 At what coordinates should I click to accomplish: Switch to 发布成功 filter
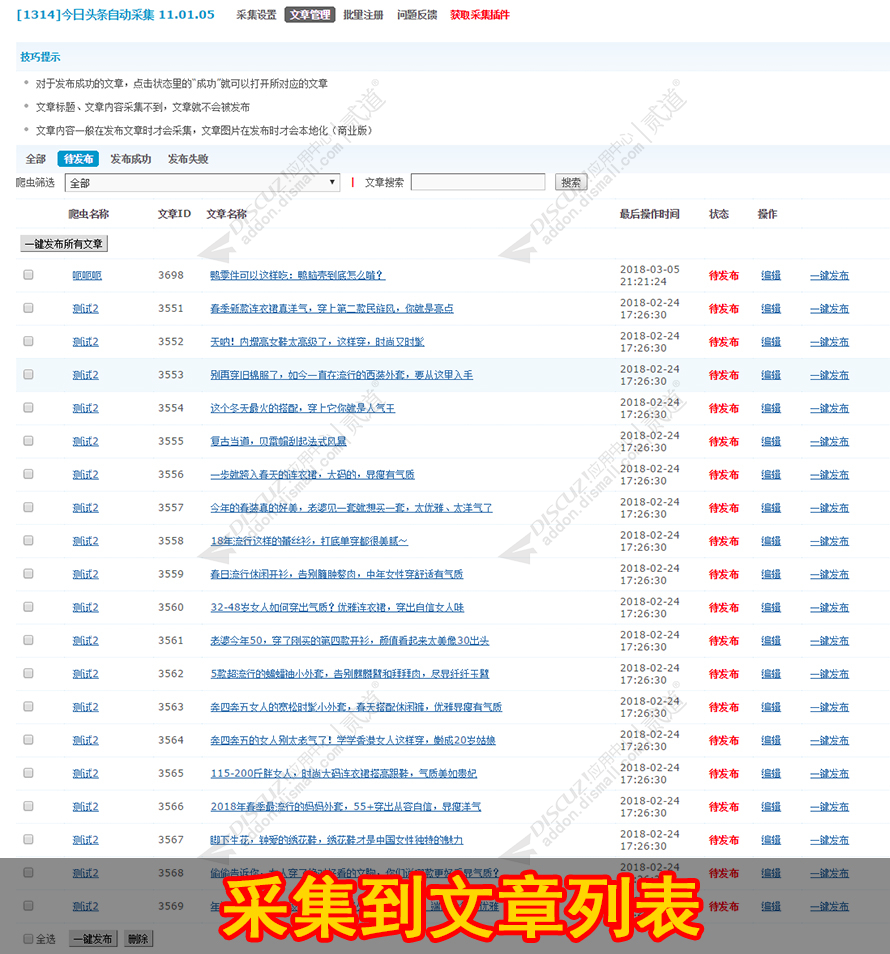[130, 159]
